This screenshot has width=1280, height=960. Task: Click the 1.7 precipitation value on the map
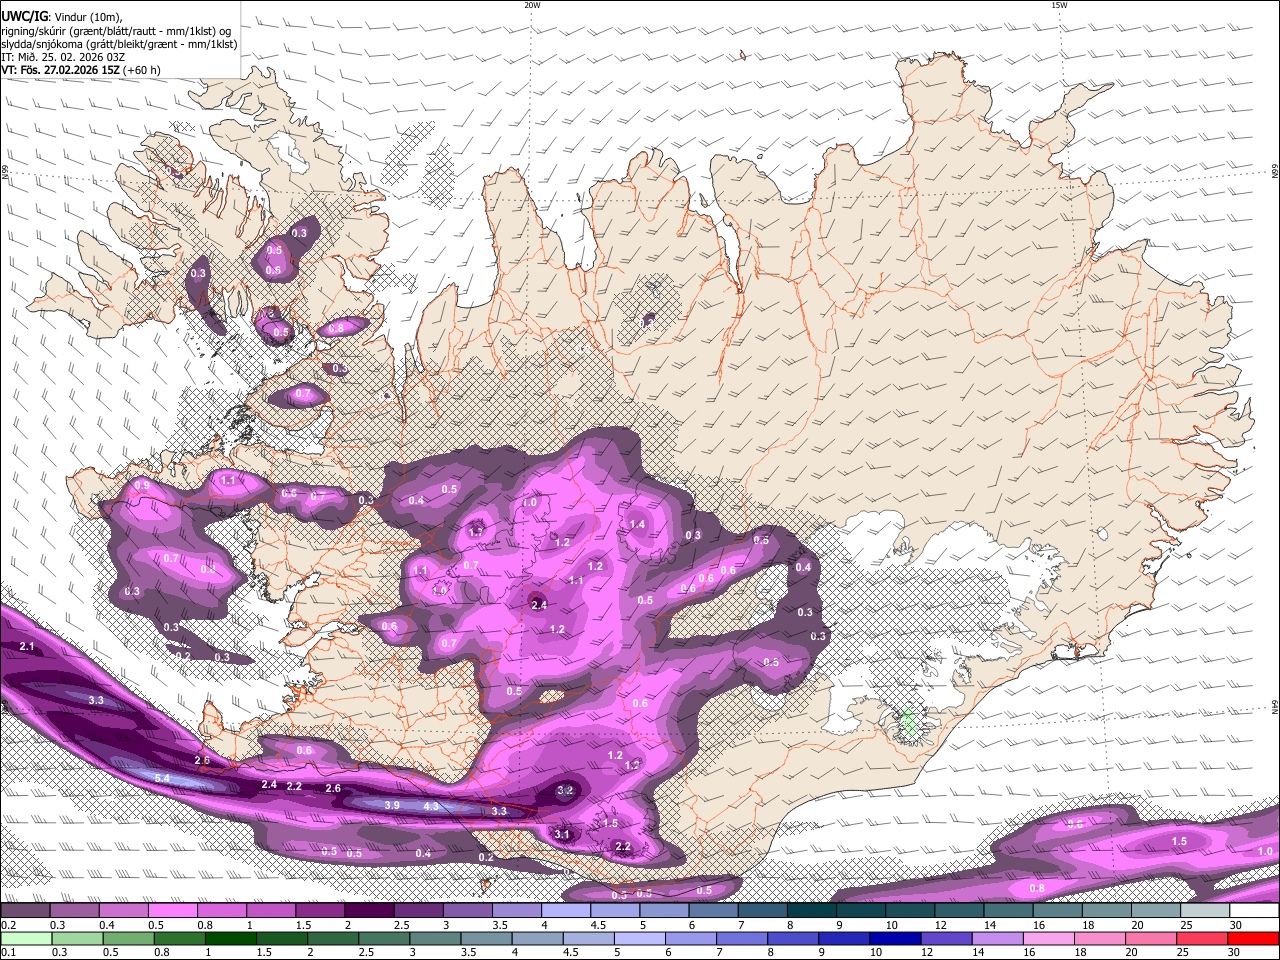(476, 531)
